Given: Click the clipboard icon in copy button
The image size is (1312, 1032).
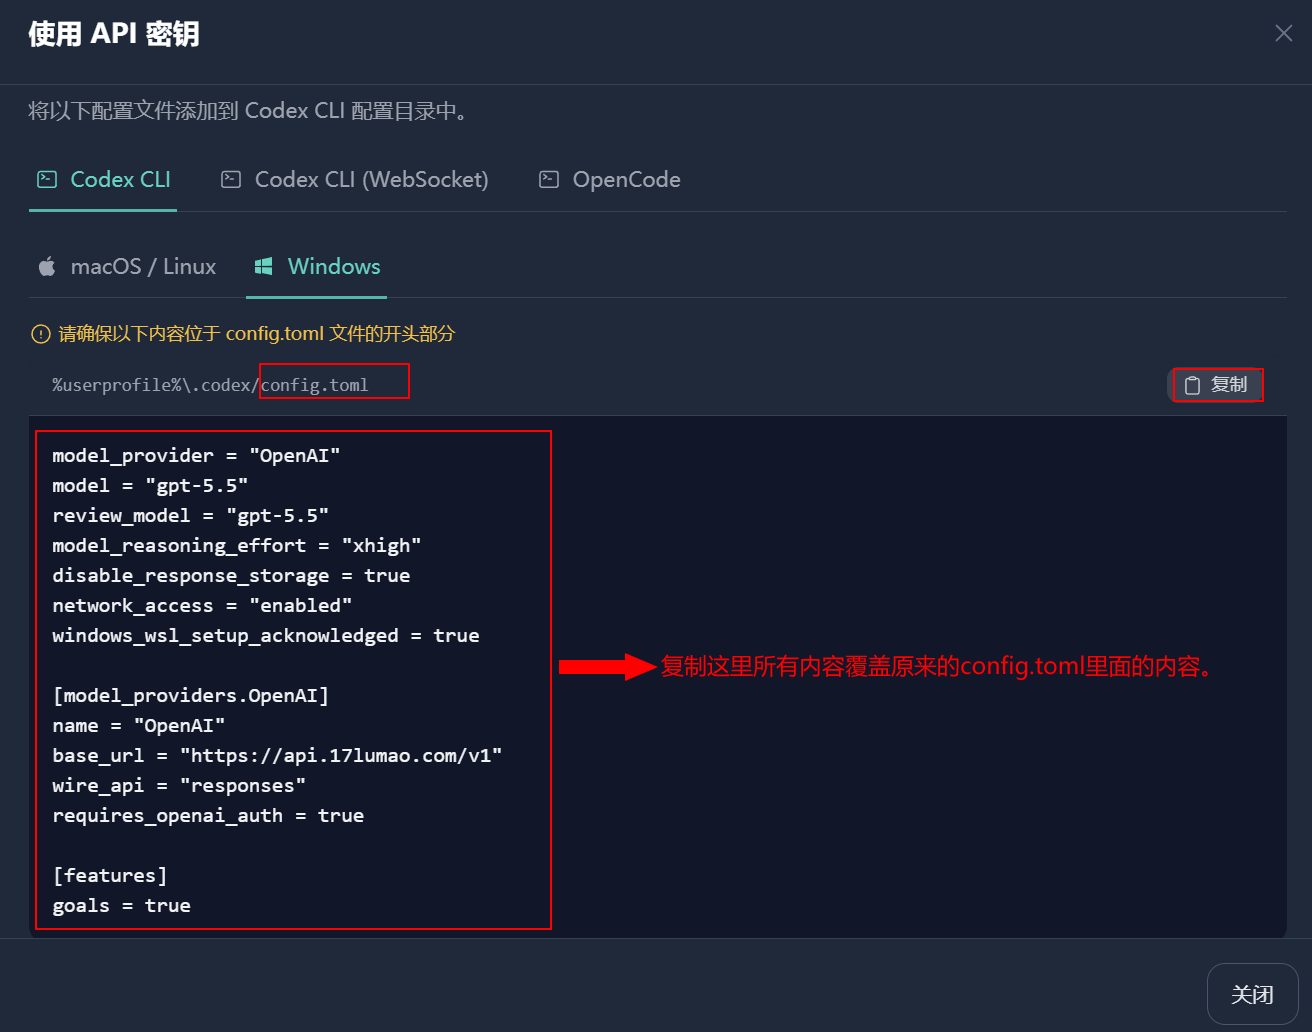Looking at the screenshot, I should pos(1192,385).
